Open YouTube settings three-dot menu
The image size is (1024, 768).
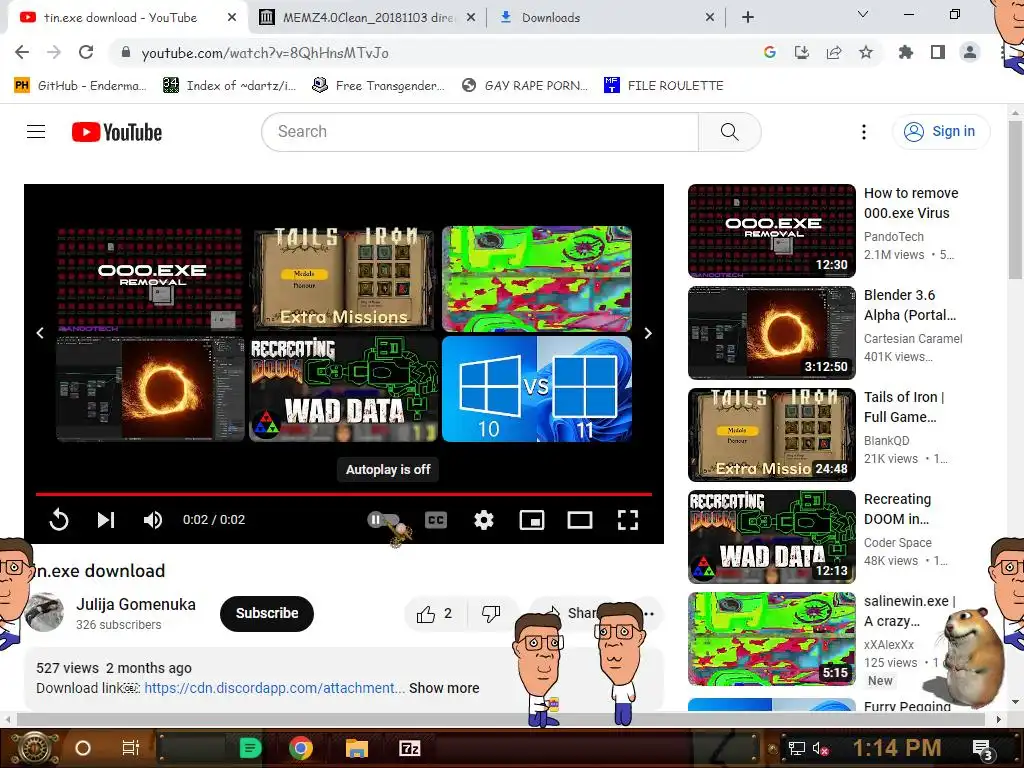863,132
